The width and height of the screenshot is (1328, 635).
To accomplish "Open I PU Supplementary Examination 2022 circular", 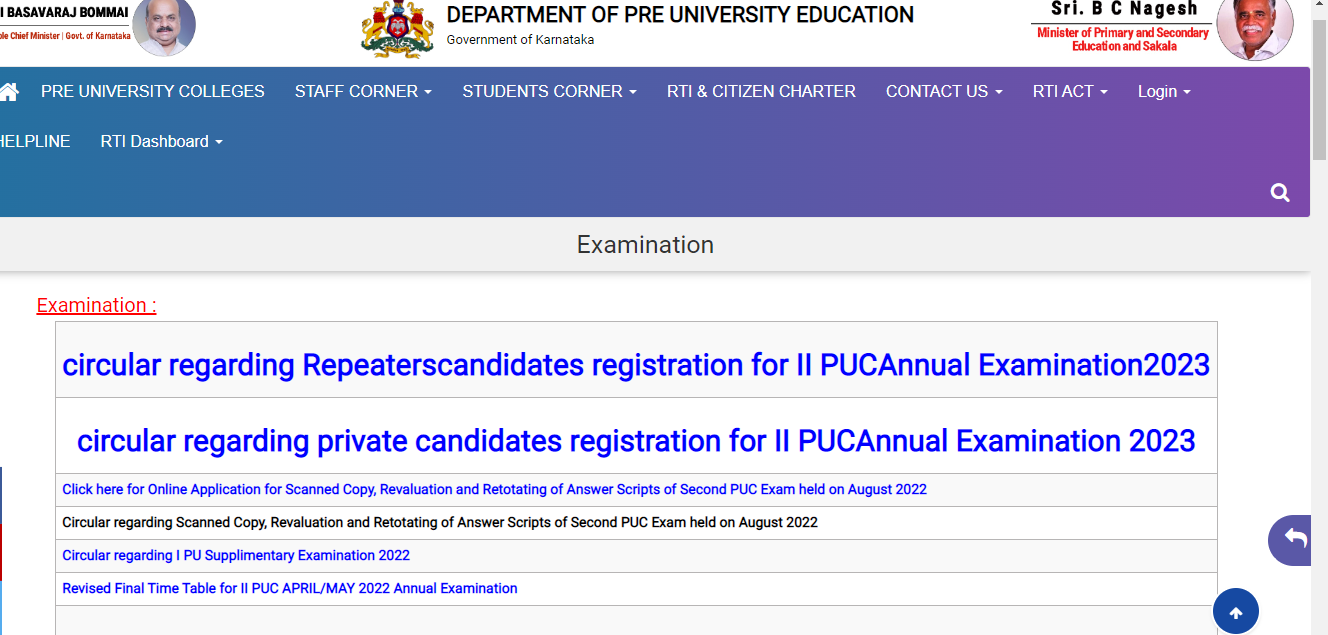I will 236,555.
